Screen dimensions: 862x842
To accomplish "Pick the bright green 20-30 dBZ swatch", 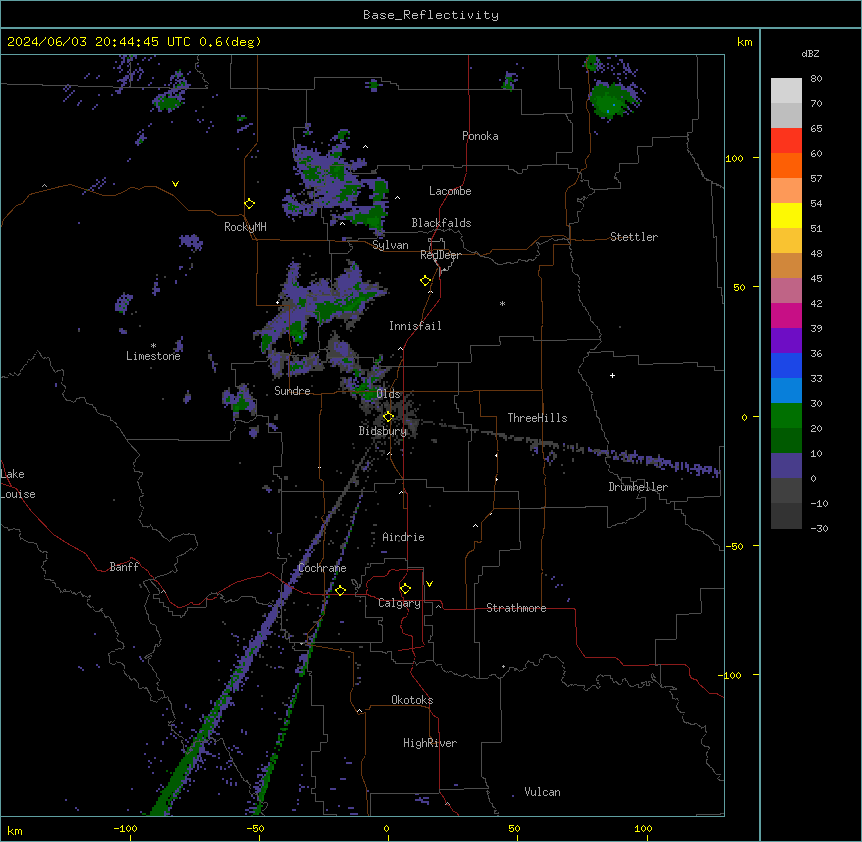I will 786,416.
